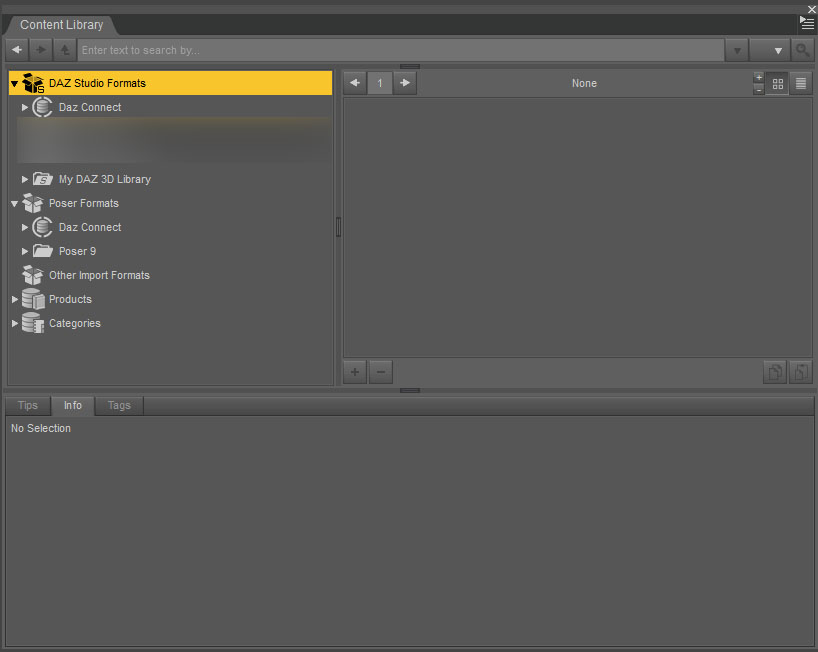Increase thumbnail size with small plus
Viewport: 818px width, 652px height.
759,78
